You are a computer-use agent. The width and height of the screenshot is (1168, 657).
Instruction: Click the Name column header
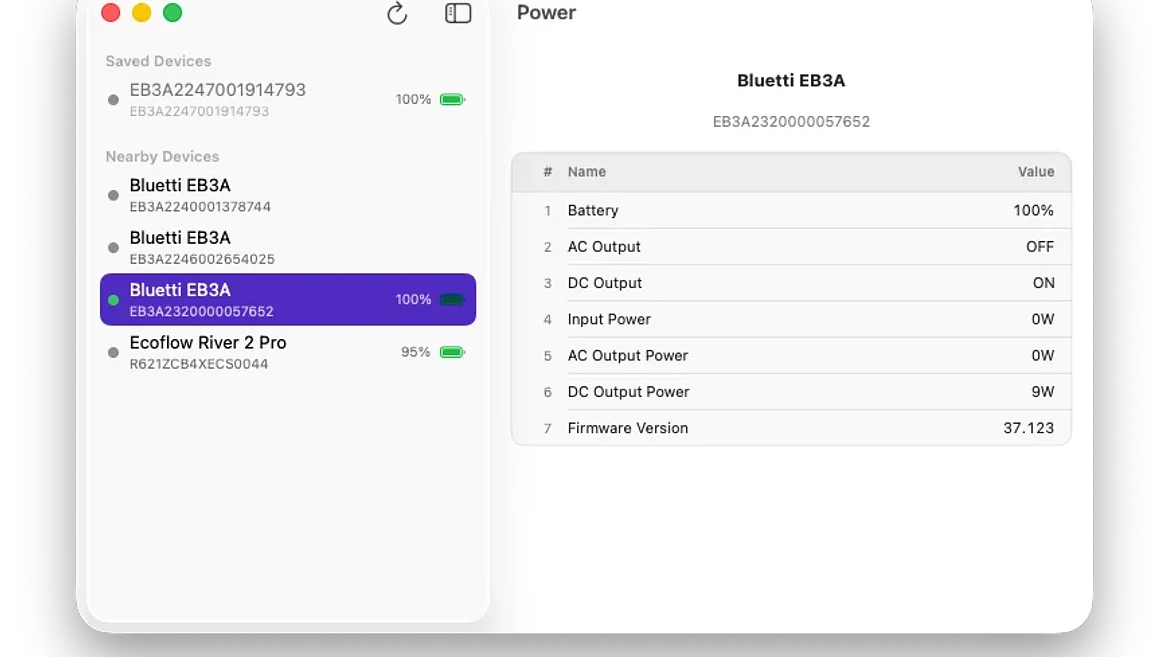point(587,172)
